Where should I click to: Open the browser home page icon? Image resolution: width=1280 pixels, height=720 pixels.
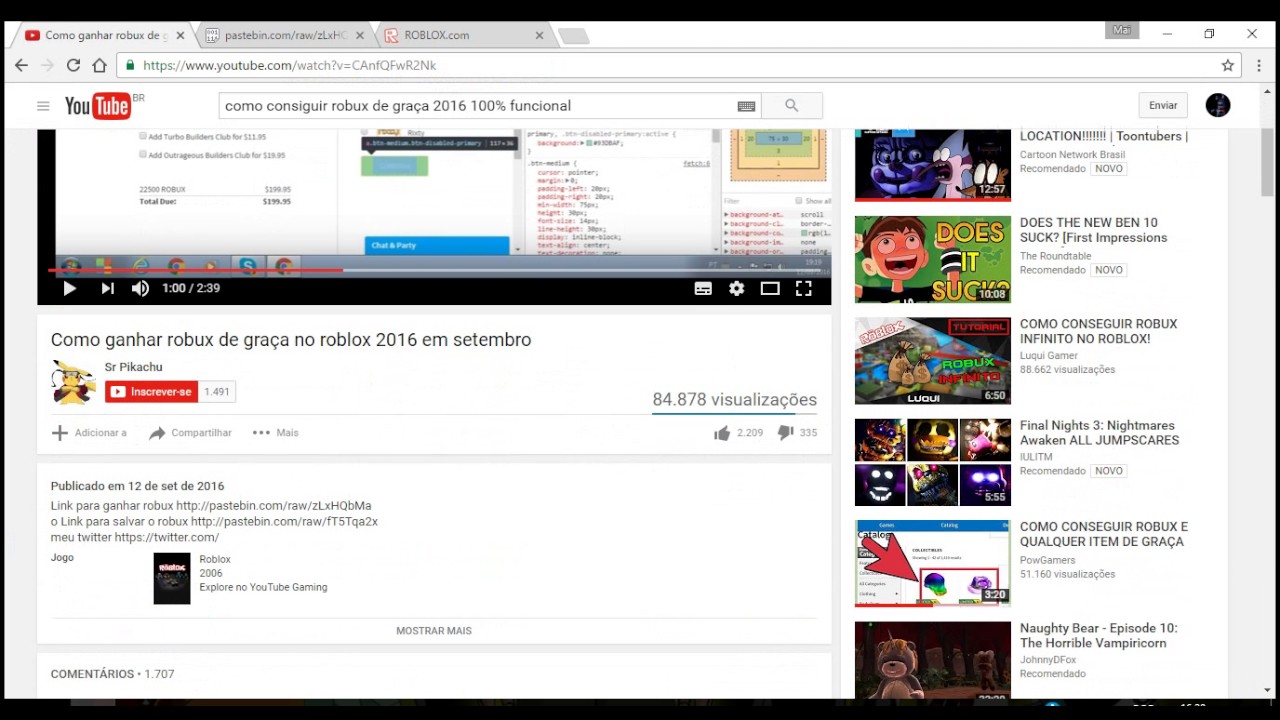pos(99,65)
